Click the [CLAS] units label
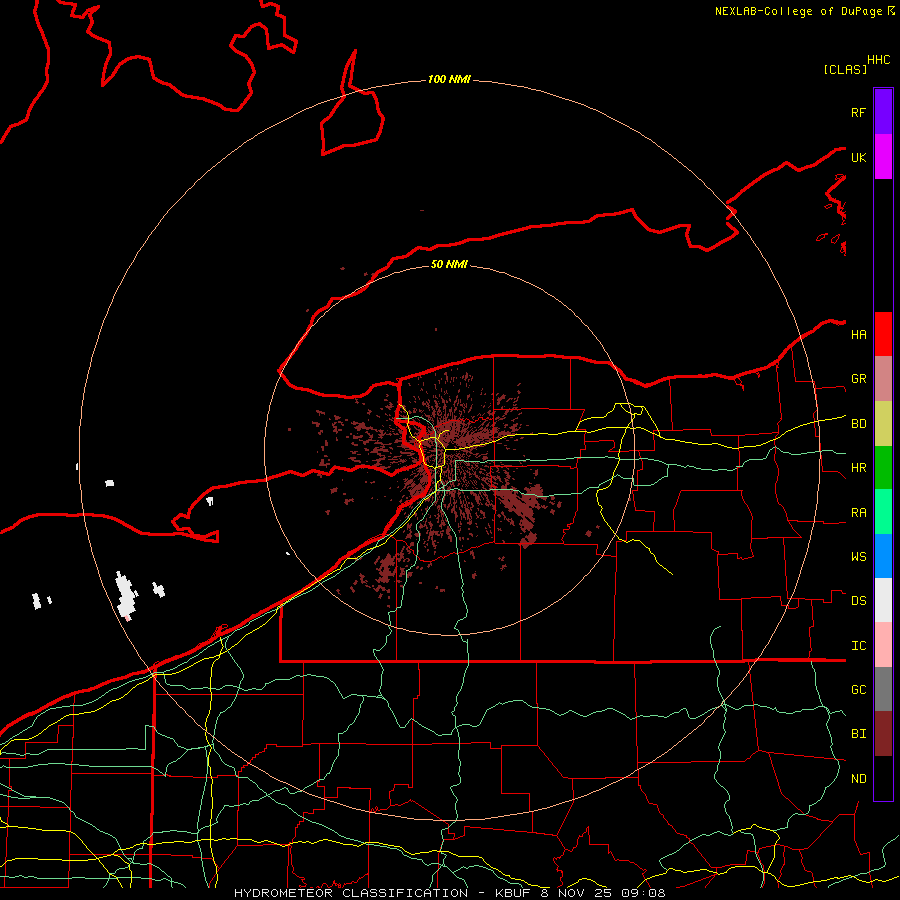 point(845,69)
